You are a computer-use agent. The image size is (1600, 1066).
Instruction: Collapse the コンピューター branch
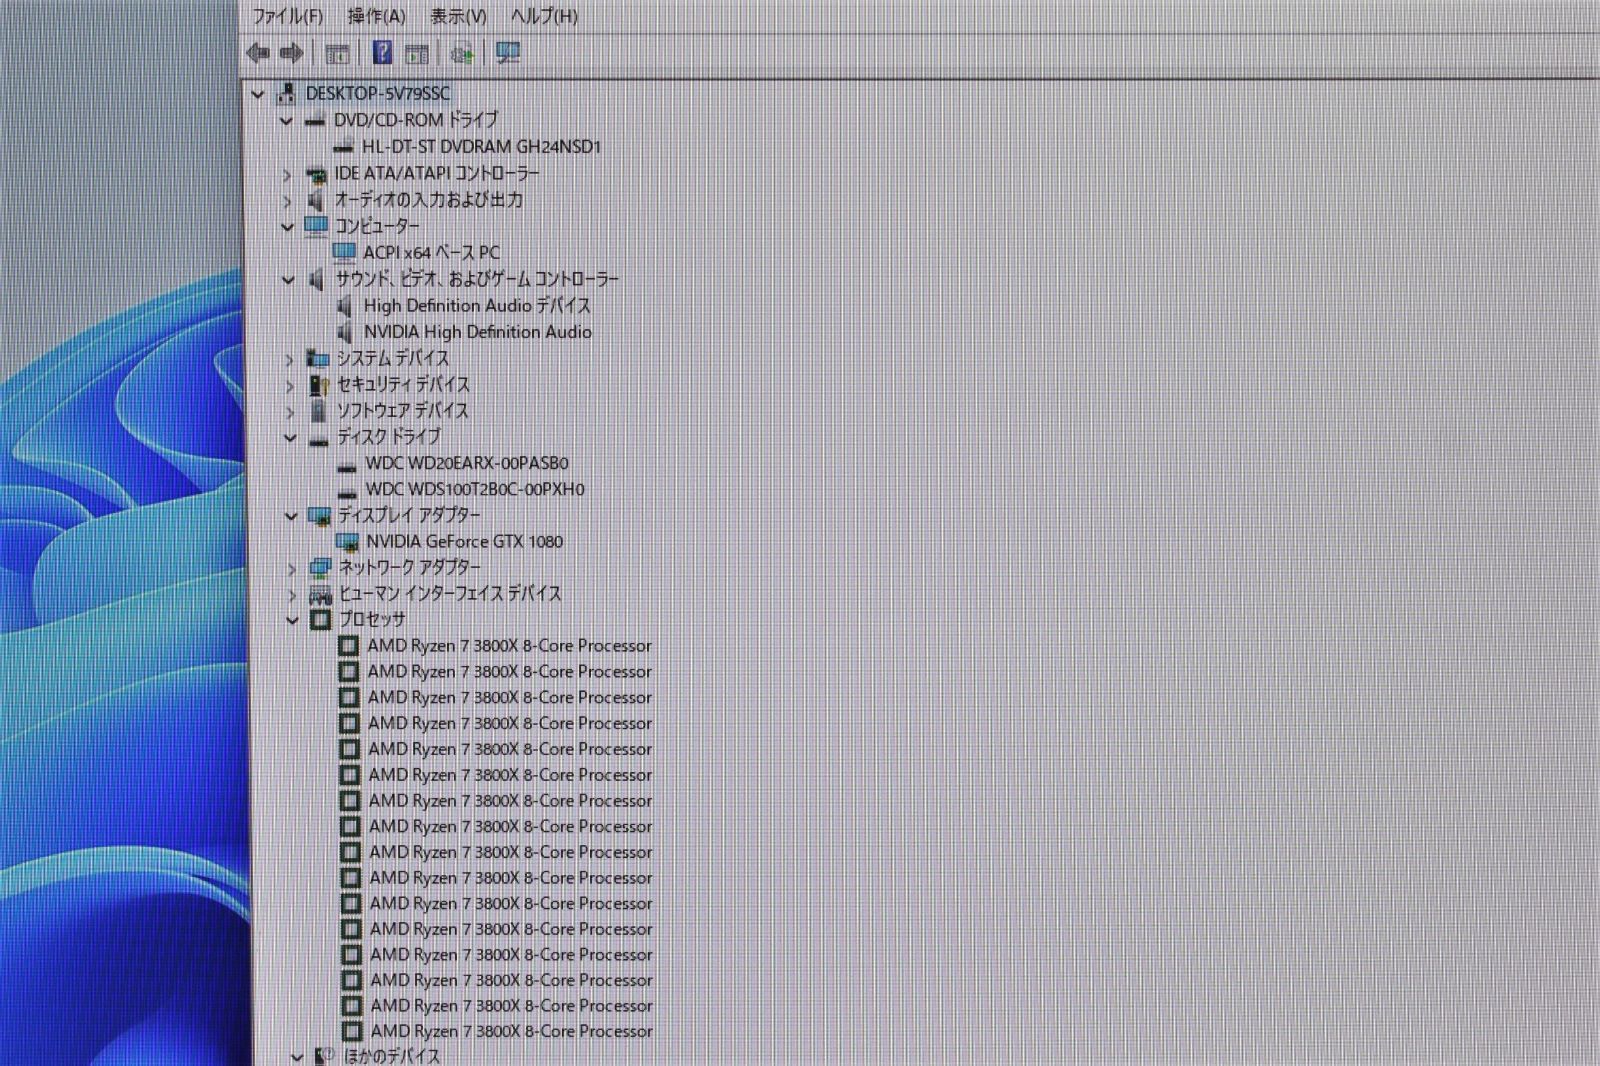tap(288, 227)
